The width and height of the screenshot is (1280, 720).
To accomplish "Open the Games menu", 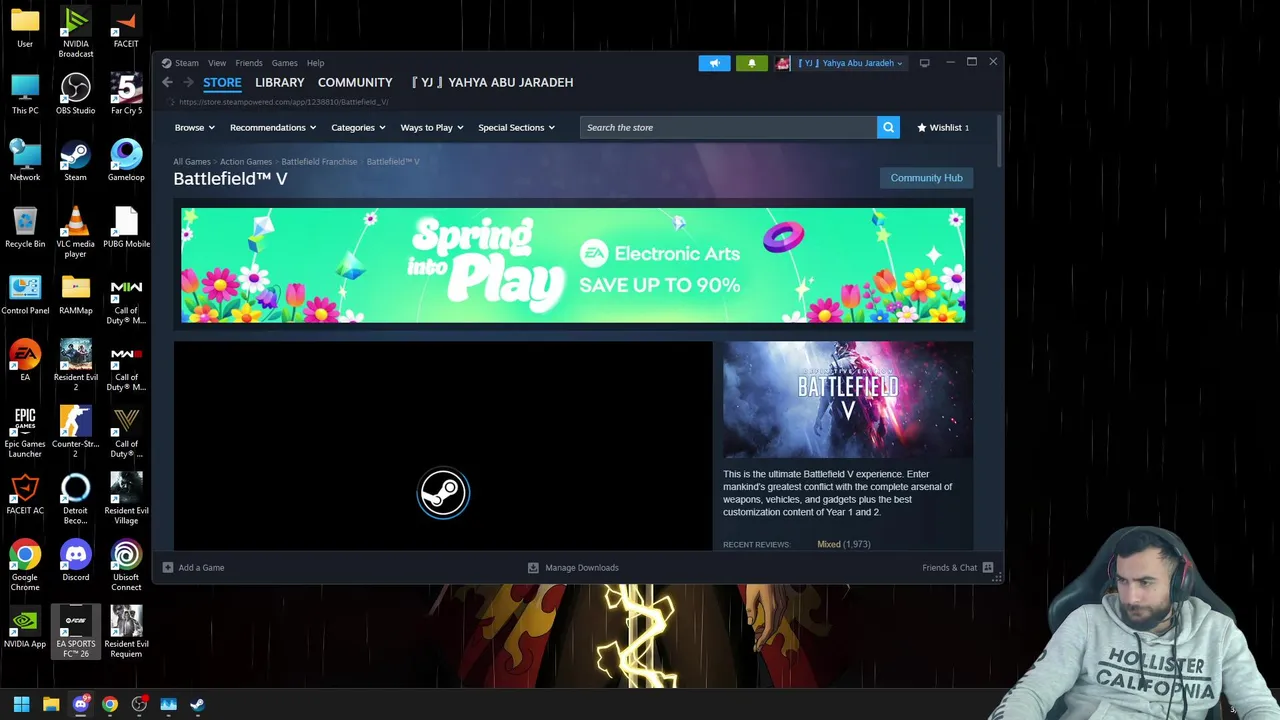I will point(284,63).
